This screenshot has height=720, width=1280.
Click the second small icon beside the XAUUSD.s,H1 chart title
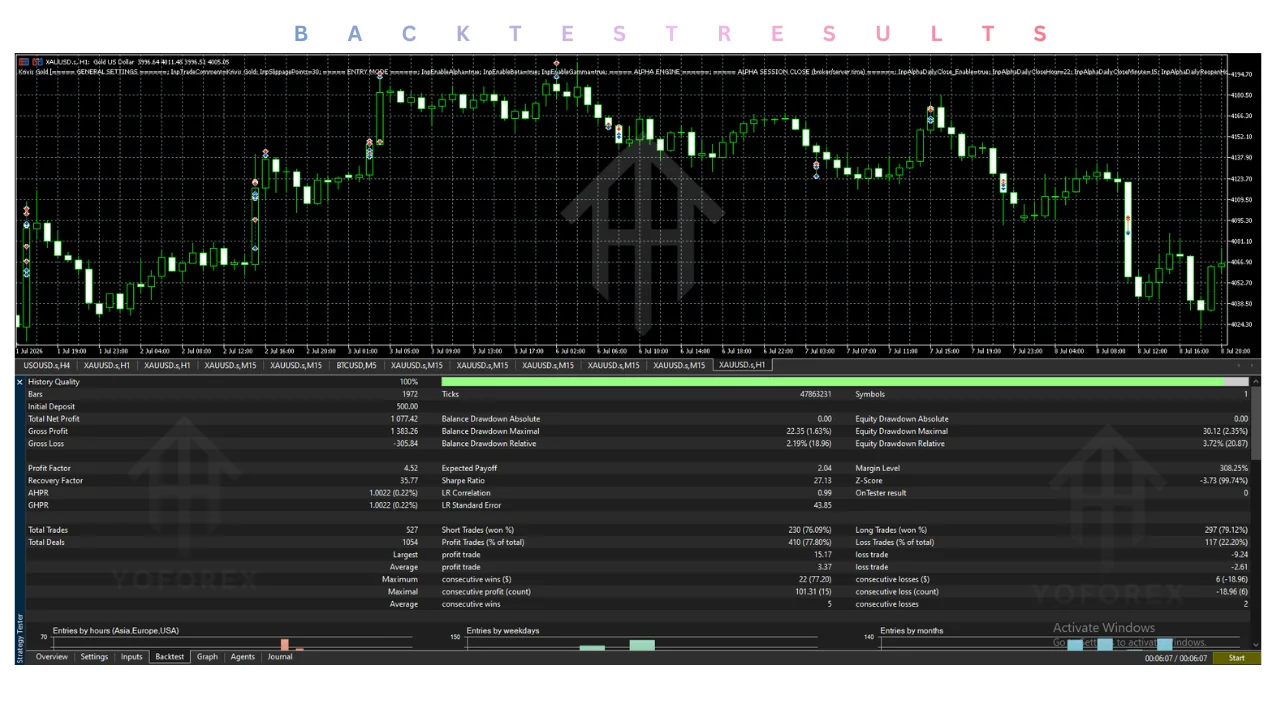click(37, 62)
